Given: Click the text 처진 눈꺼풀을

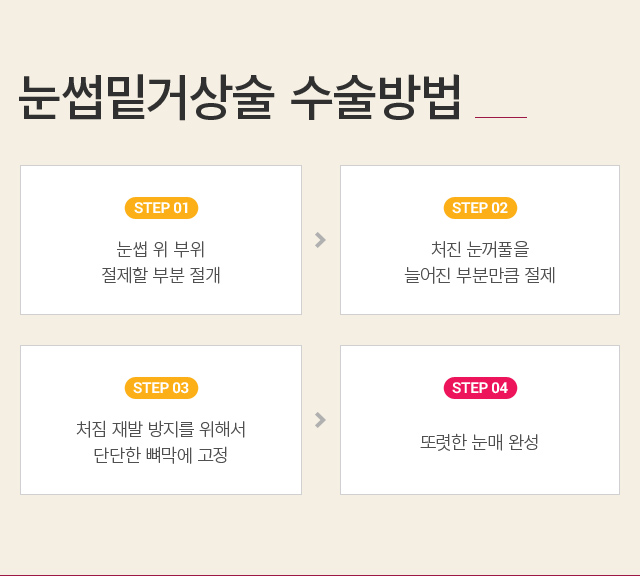Looking at the screenshot, I should point(480,249).
